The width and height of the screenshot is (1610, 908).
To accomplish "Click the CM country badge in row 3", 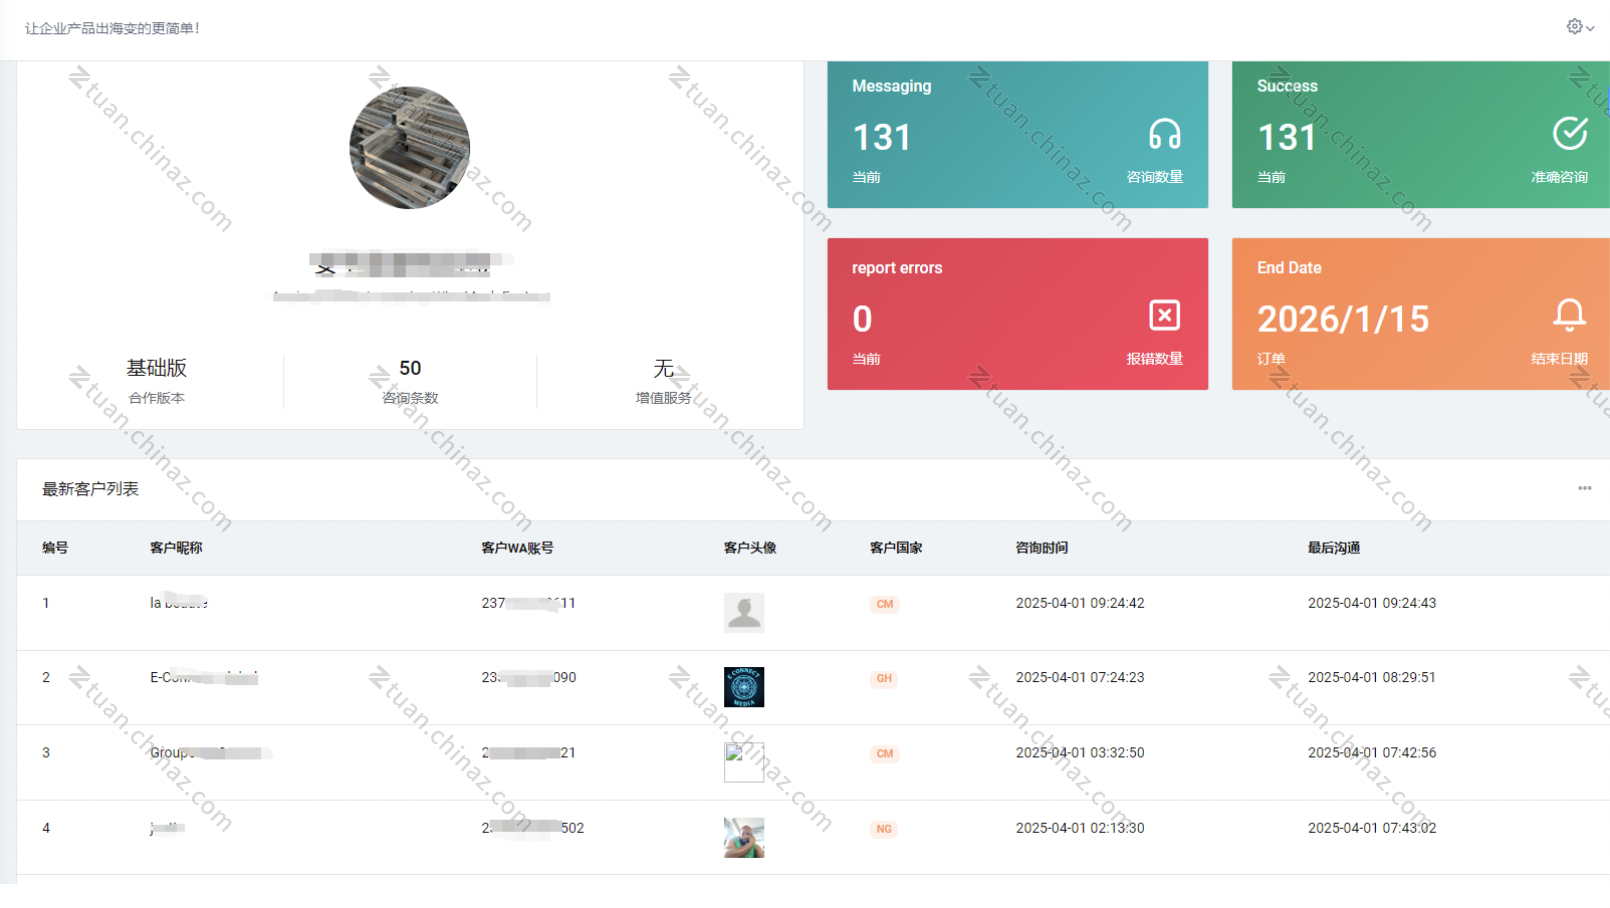I will click(885, 754).
